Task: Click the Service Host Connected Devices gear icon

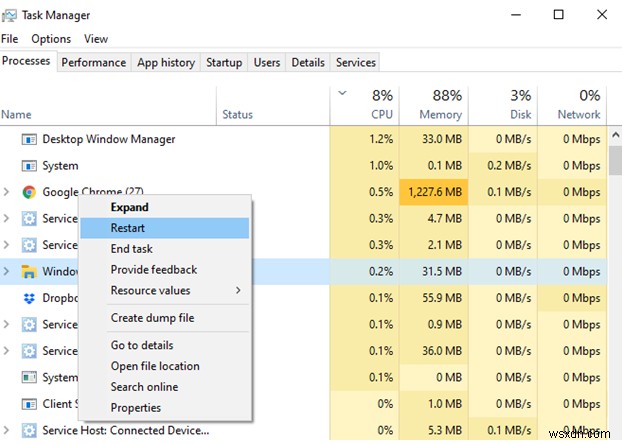Action: pyautogui.click(x=29, y=431)
